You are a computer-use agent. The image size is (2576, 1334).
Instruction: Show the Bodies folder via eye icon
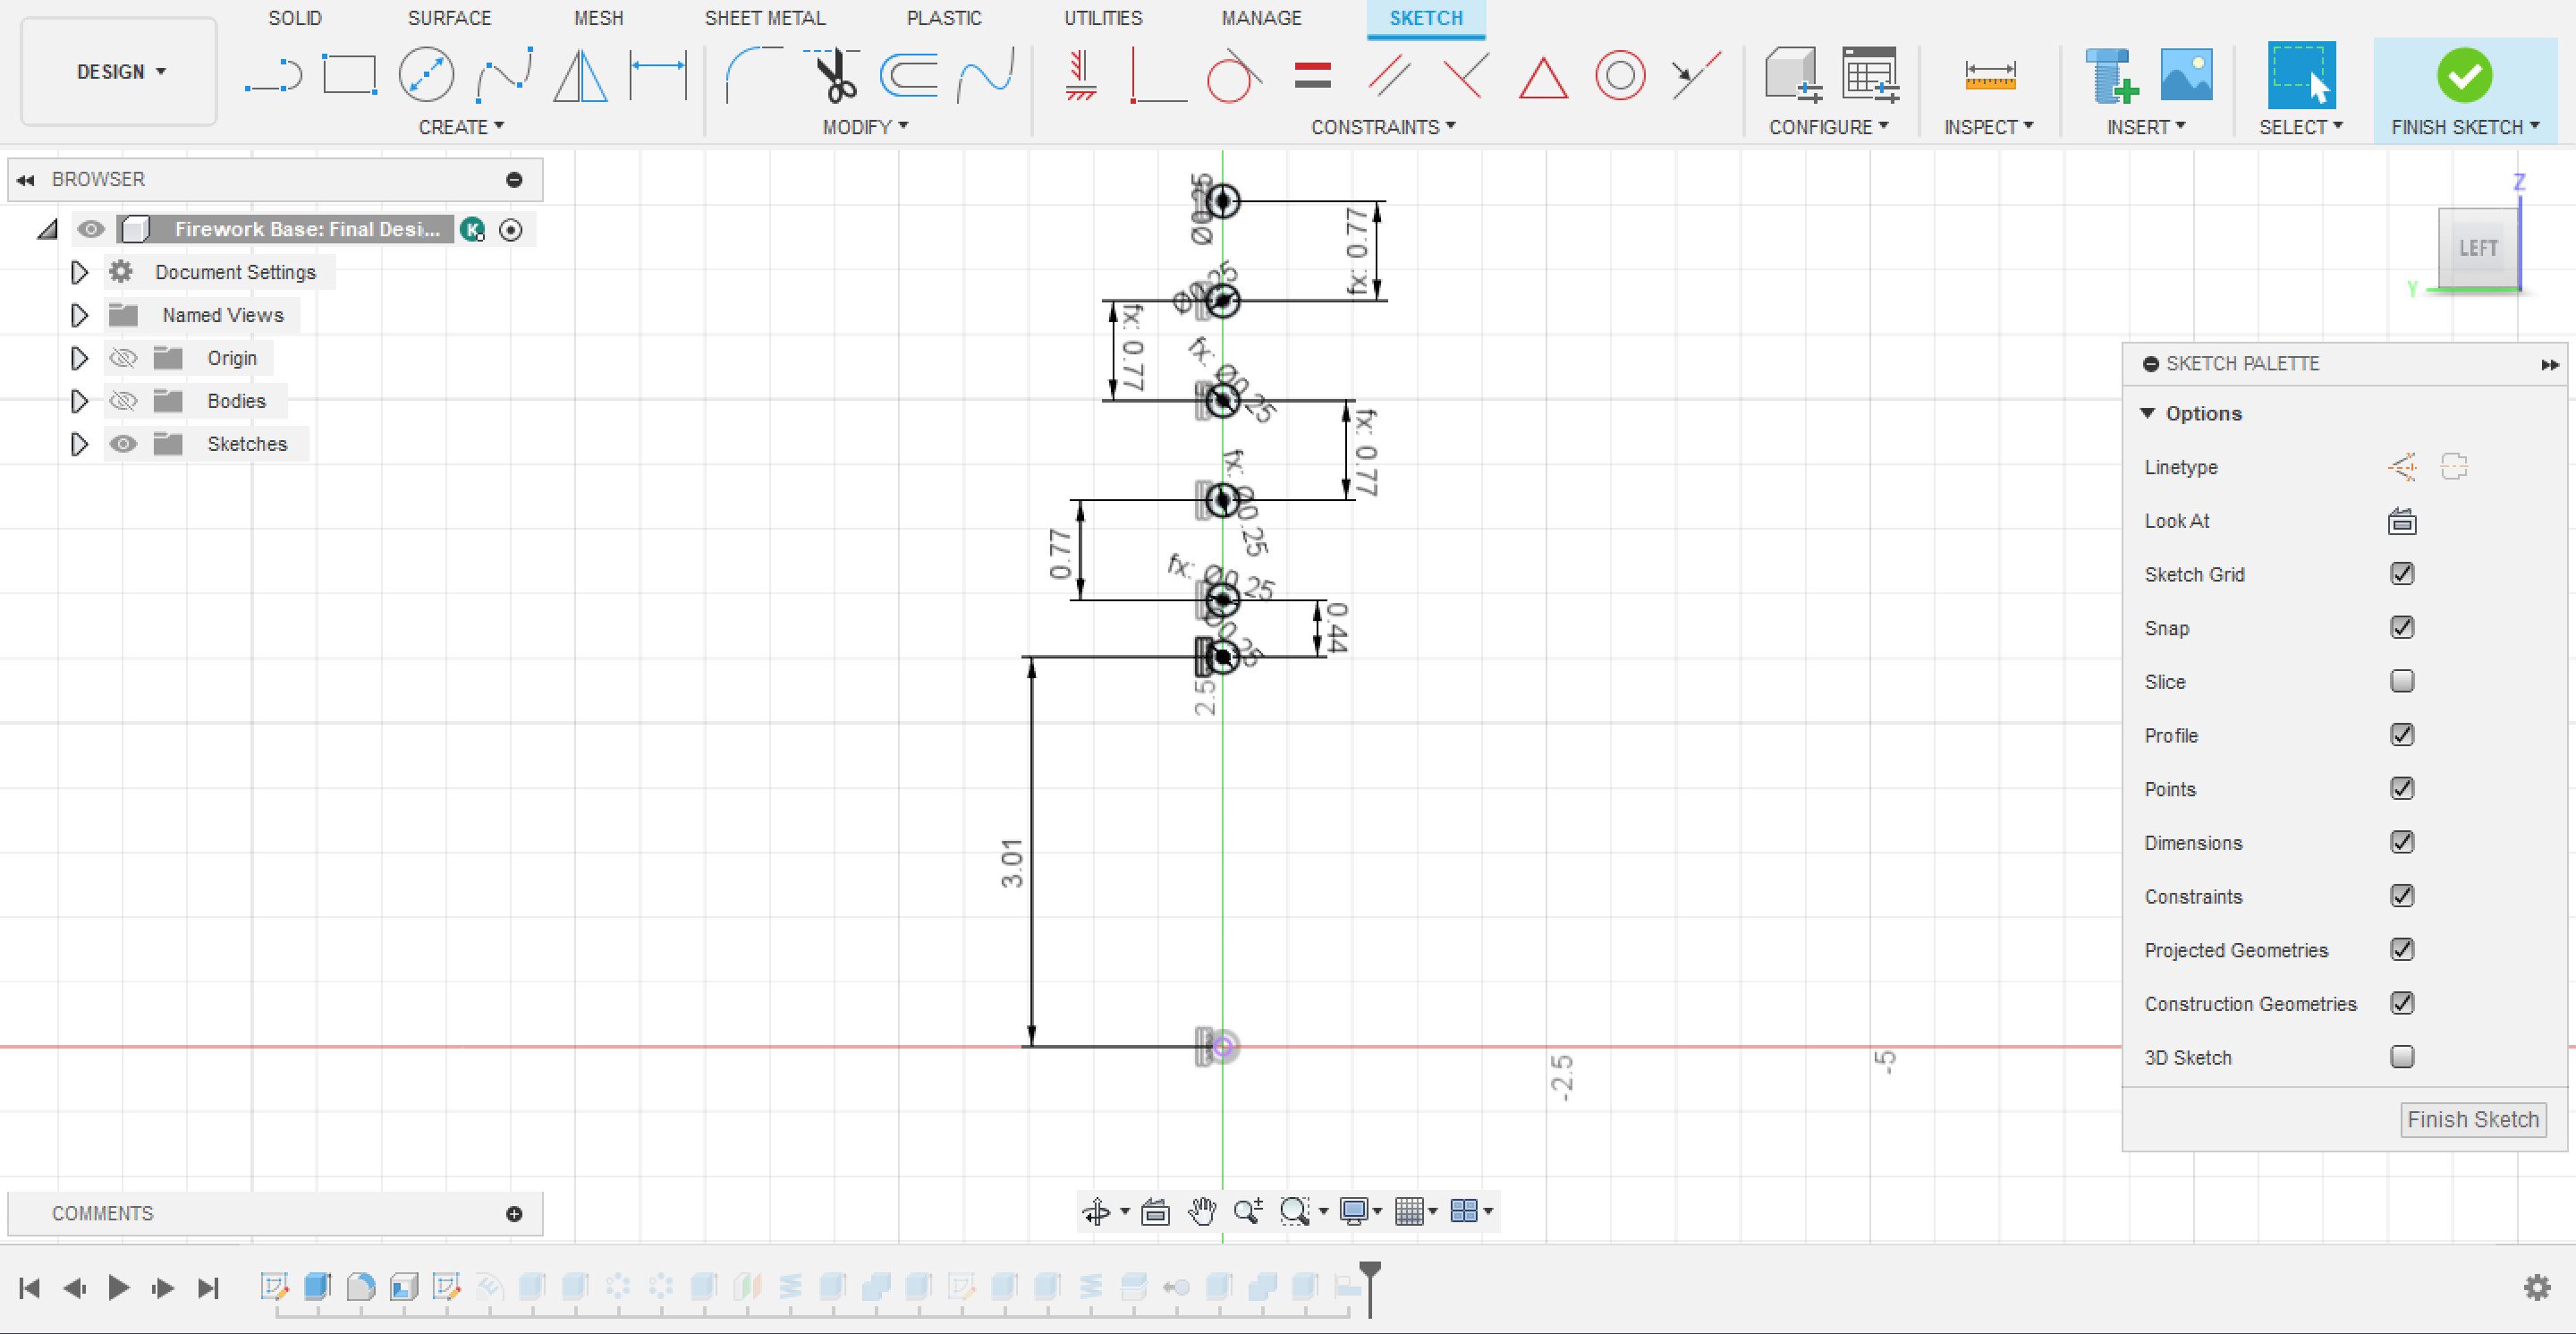coord(123,401)
